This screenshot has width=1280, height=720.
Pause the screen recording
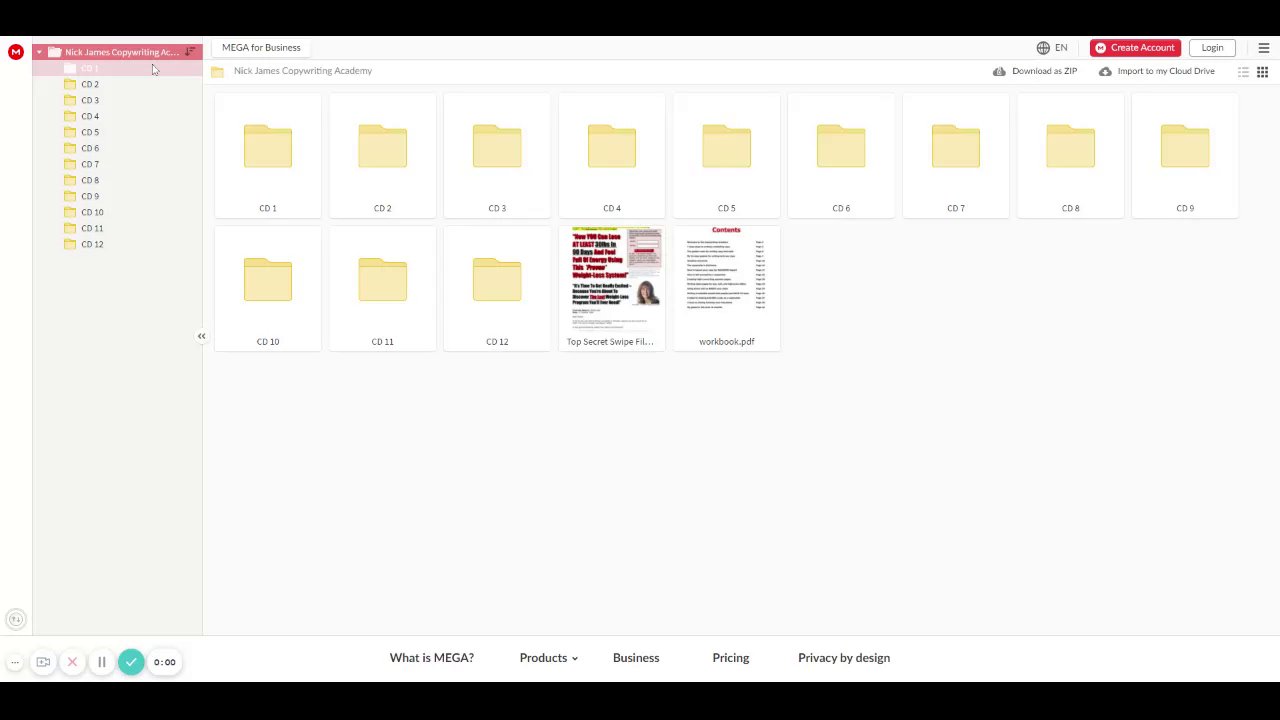coord(101,662)
